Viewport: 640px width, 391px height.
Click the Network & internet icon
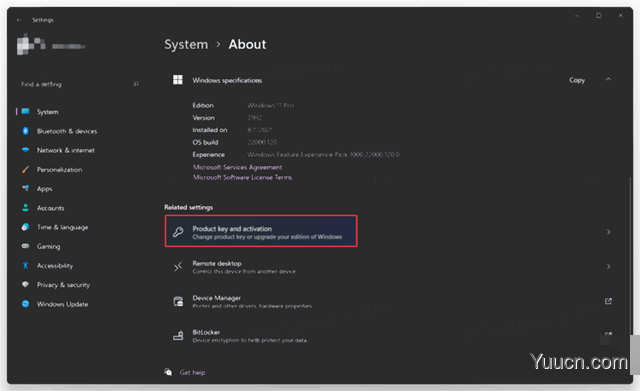click(25, 150)
